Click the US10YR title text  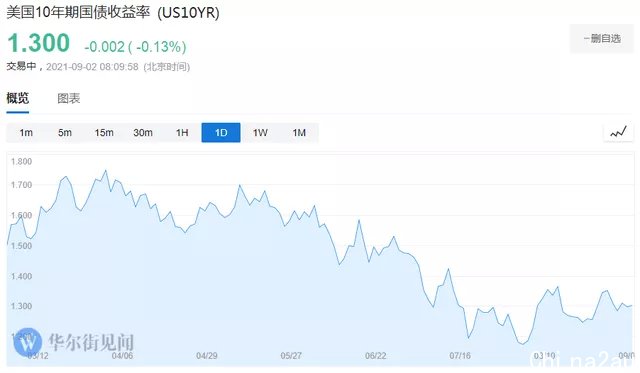tap(189, 13)
